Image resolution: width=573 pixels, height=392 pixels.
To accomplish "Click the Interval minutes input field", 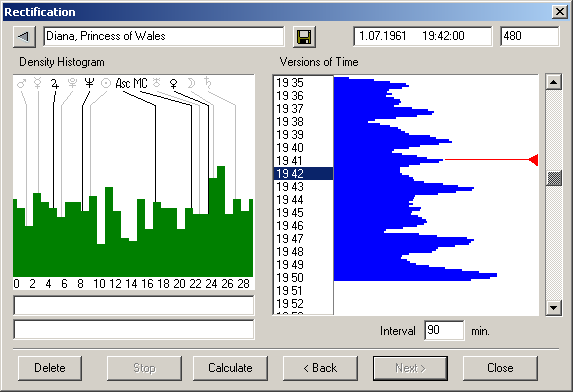I will click(x=444, y=330).
